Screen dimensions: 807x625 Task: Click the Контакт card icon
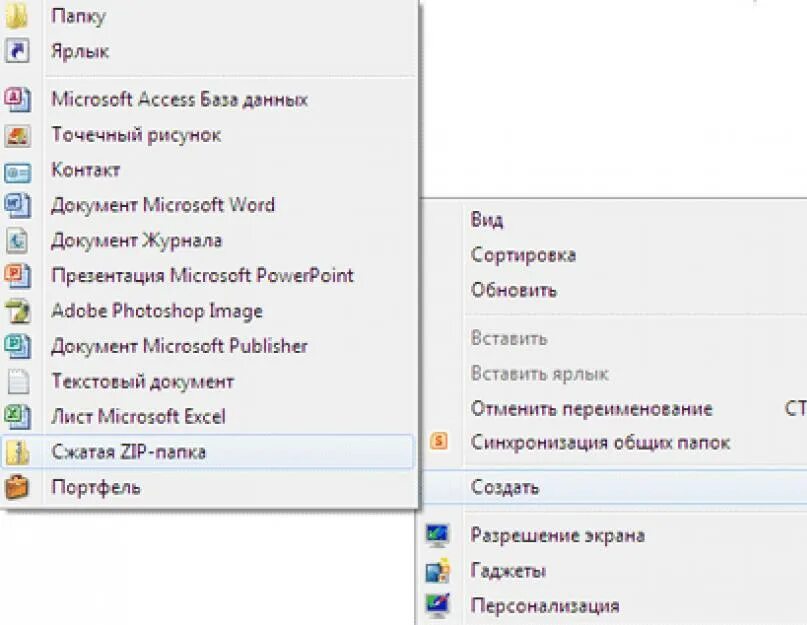pyautogui.click(x=17, y=173)
